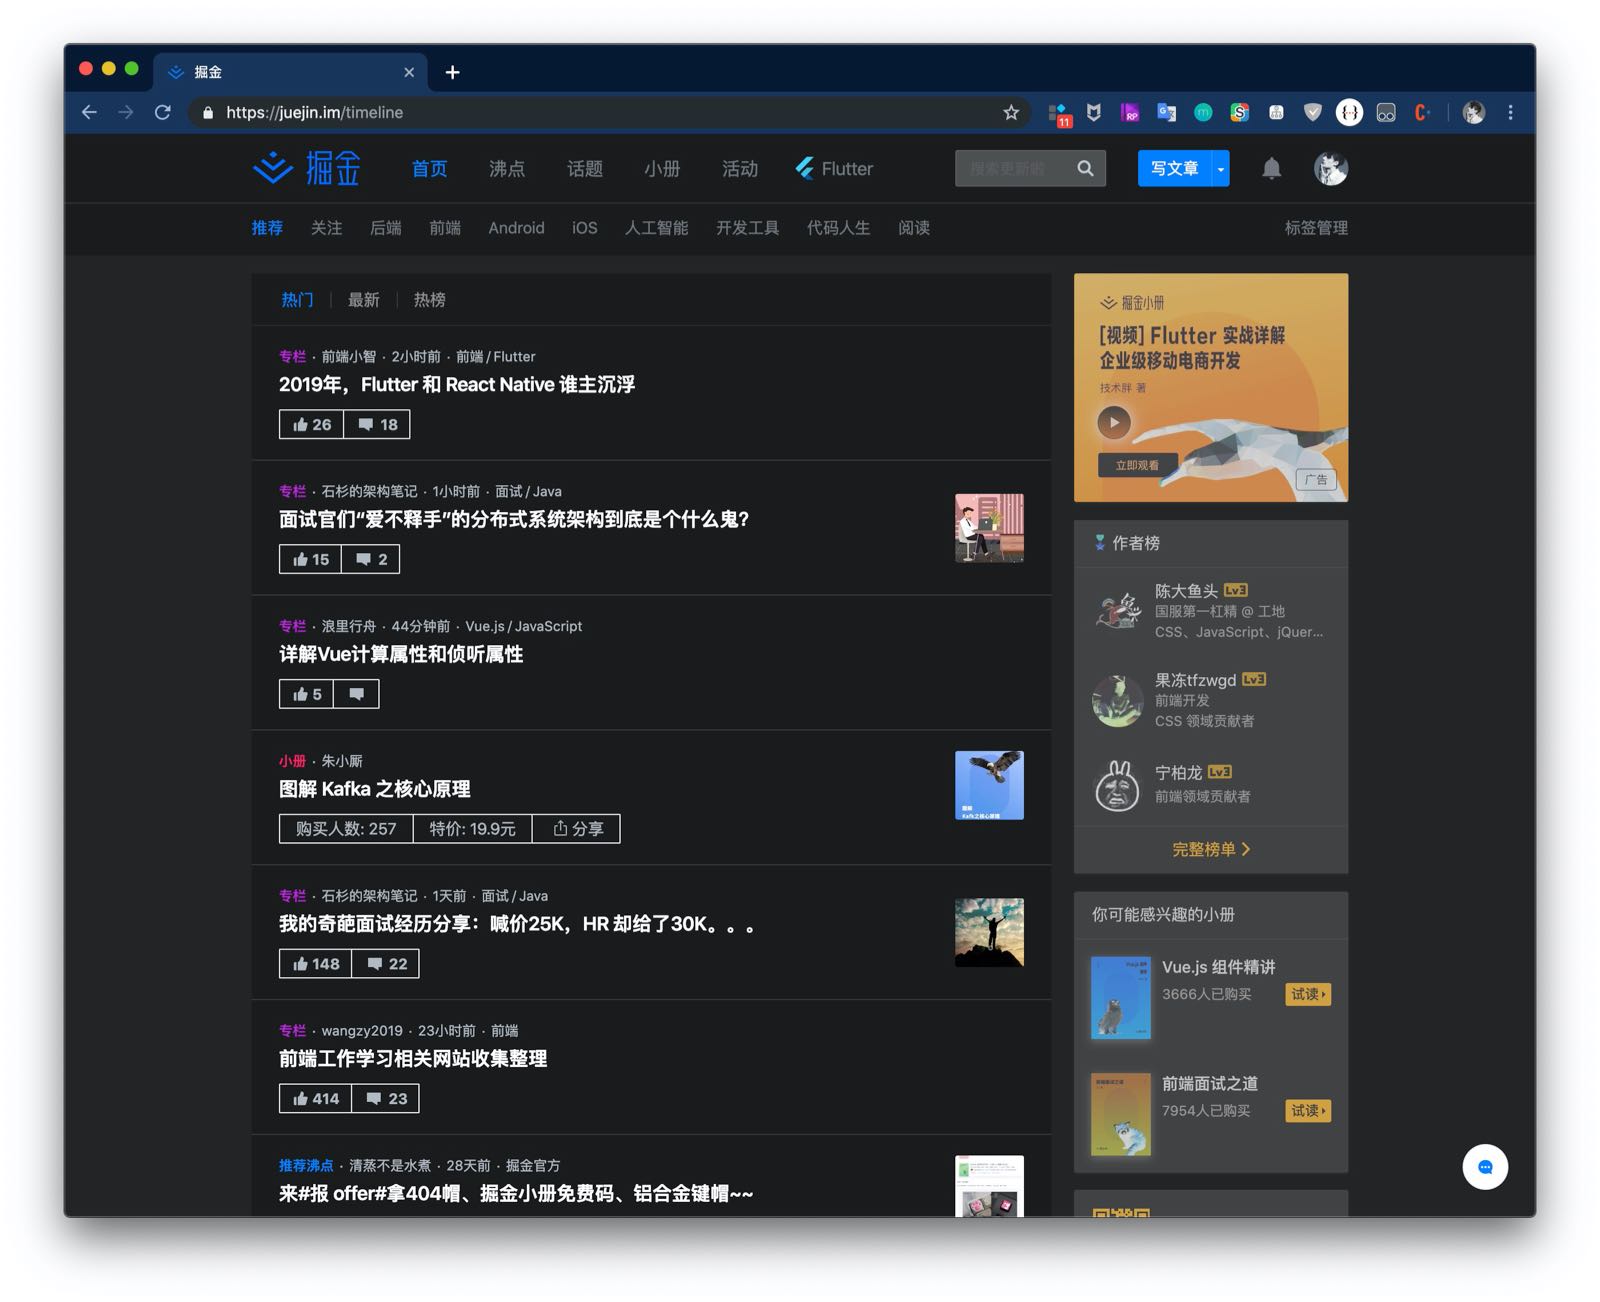Open the red C extension icon
Screen dimensions: 1600x1302
point(1422,113)
